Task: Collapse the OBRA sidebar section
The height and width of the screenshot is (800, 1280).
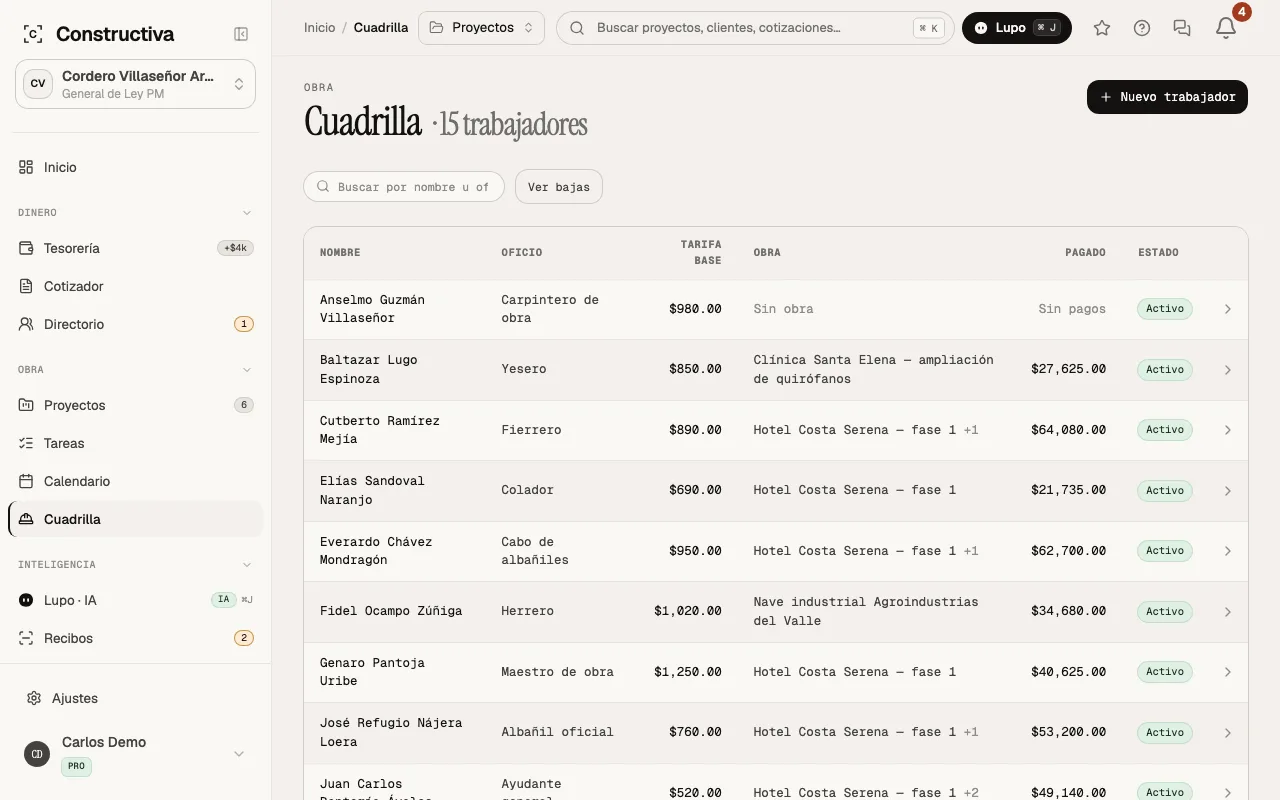Action: [x=247, y=370]
